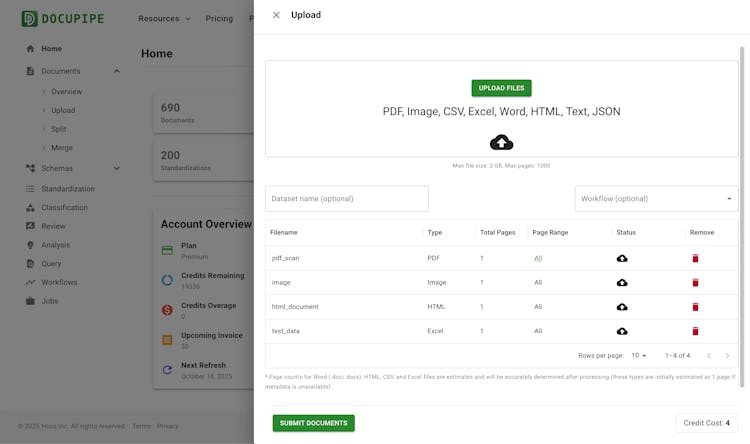Open the Workflow (optional) dropdown

click(x=656, y=198)
